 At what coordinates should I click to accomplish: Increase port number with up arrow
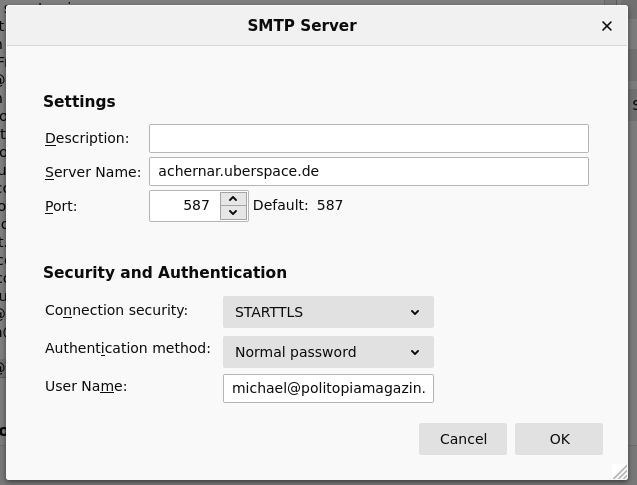pos(233,199)
